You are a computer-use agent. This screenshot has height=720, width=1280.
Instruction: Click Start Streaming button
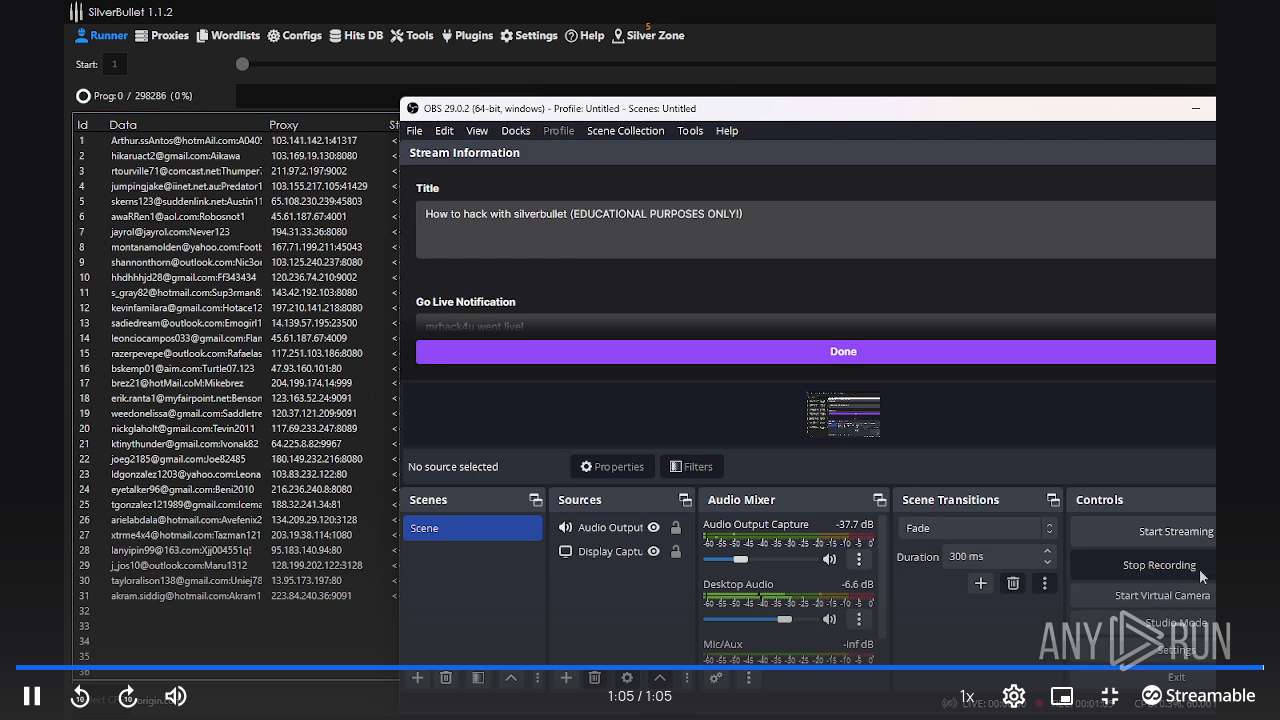point(1144,531)
